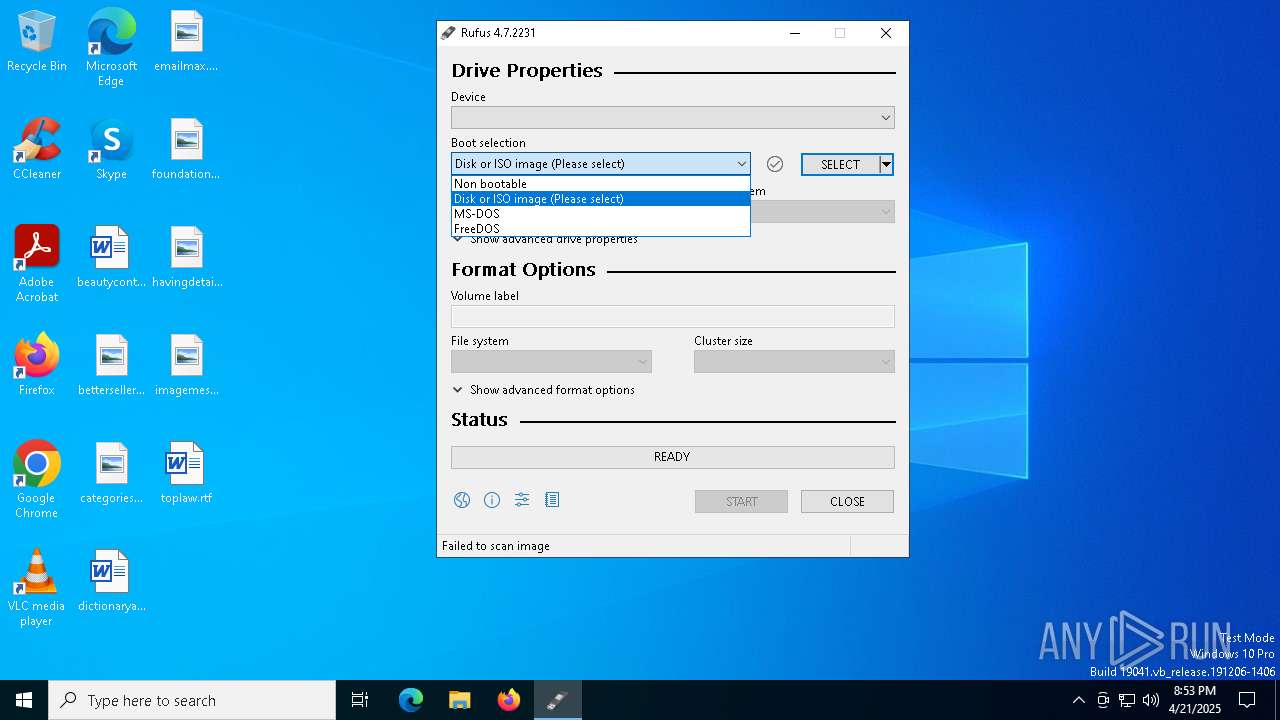Click the Type here to search box
This screenshot has height=720, width=1280.
[192, 700]
